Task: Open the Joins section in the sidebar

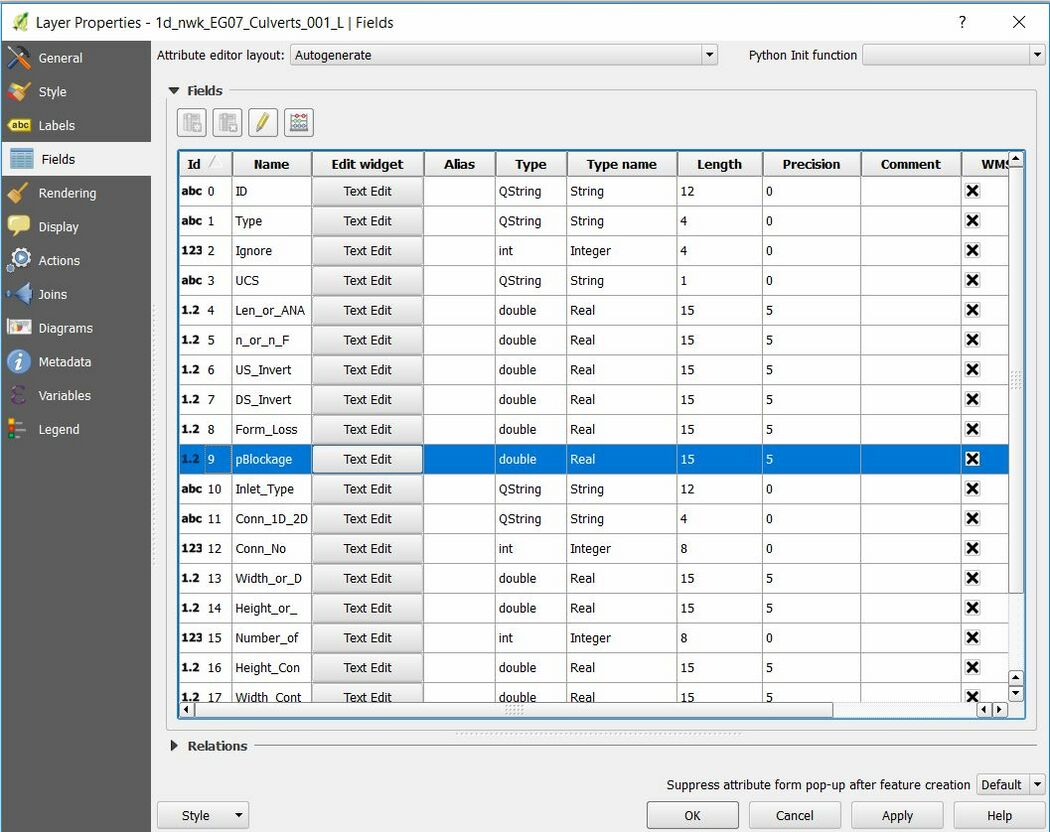Action: (53, 294)
